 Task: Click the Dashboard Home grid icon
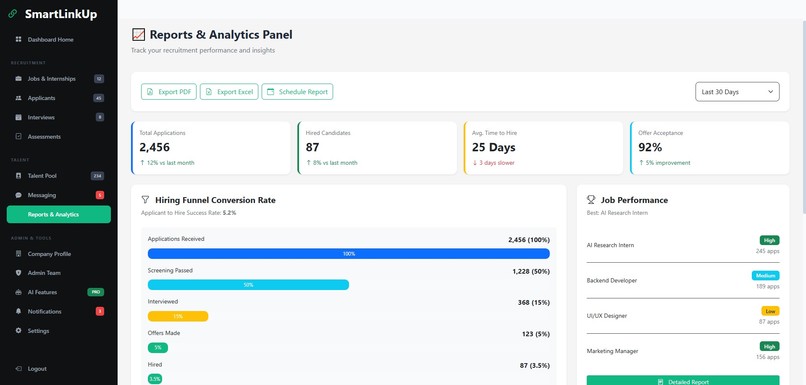19,40
